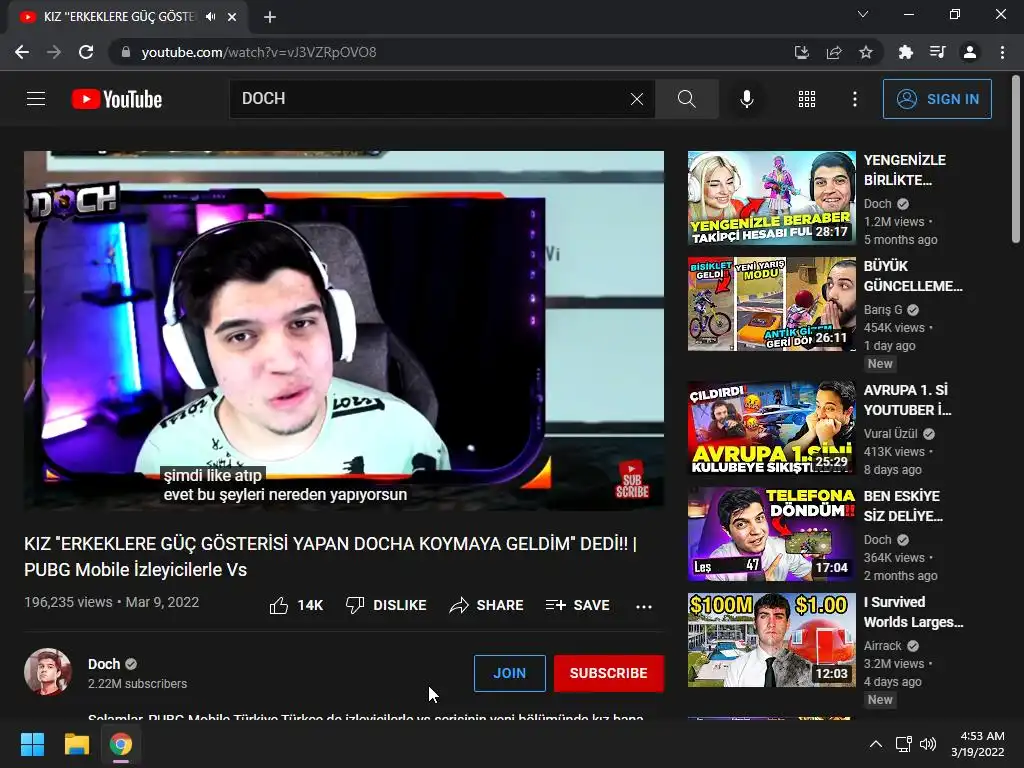Screen dimensions: 1024x768
Task: Click the JOIN membership button
Action: click(509, 673)
